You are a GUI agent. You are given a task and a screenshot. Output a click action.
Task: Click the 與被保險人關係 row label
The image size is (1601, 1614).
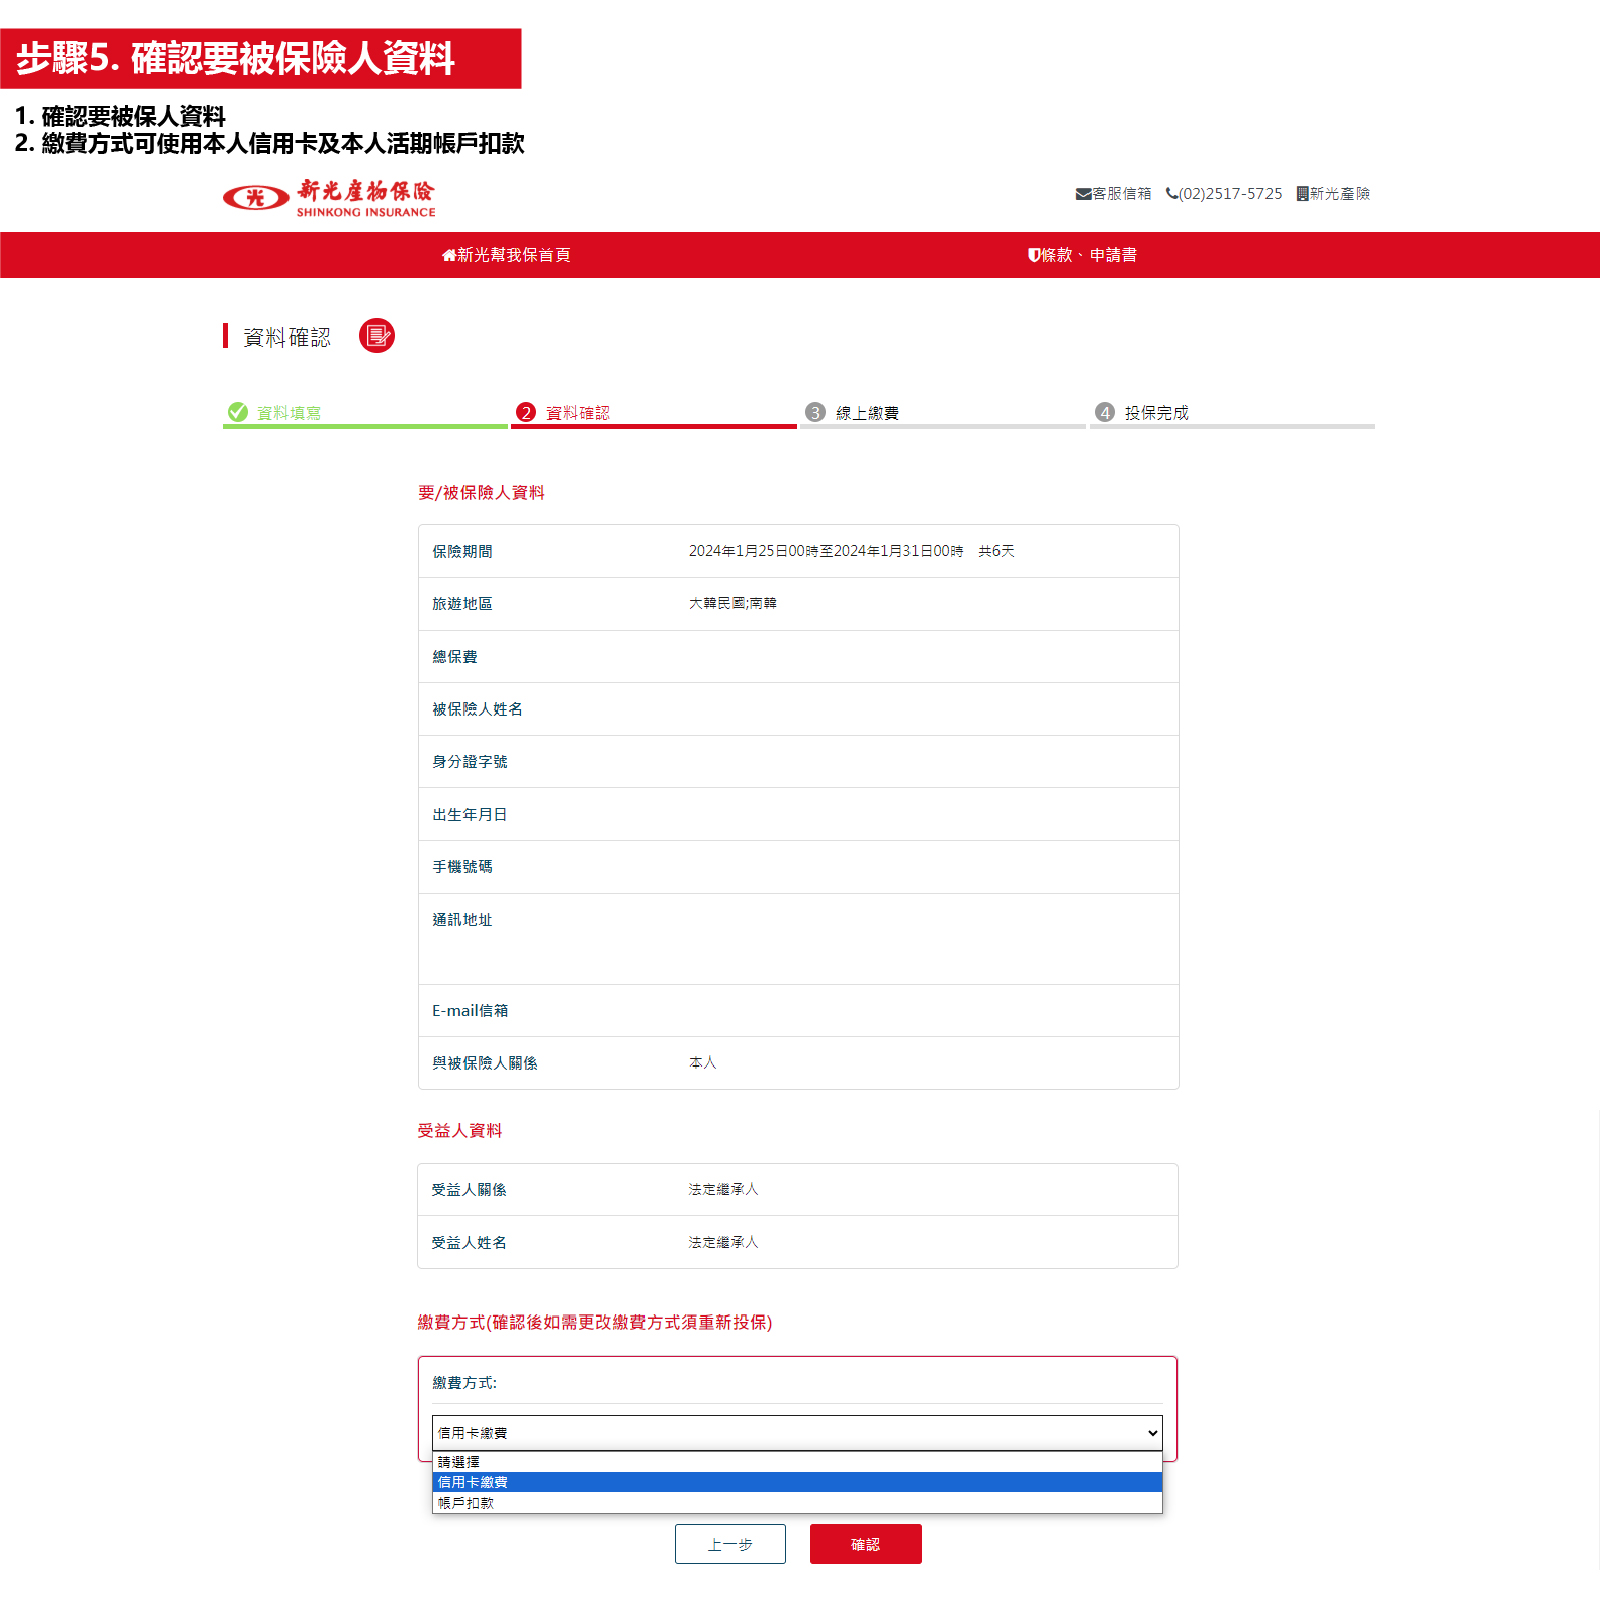point(485,1063)
